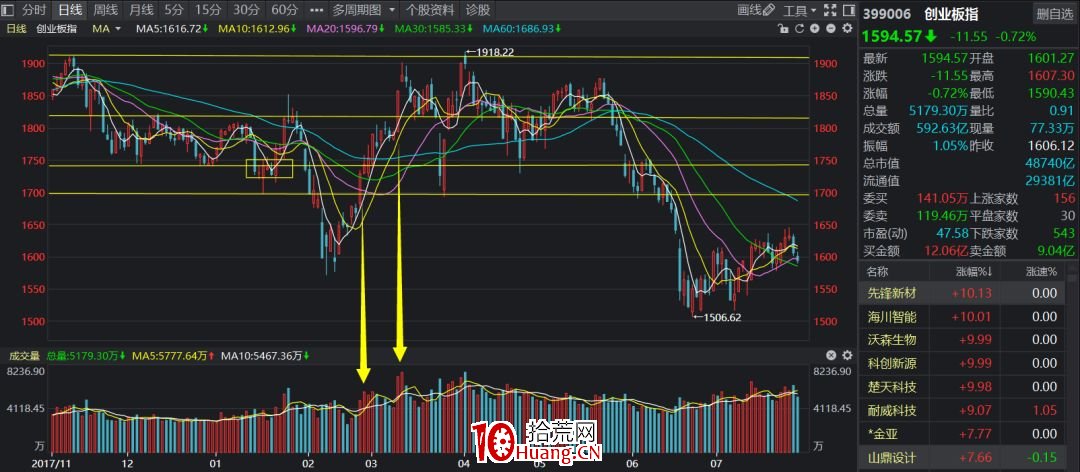Switch to 15分 minute chart
Viewport: 1080px width, 472px height.
pos(207,10)
